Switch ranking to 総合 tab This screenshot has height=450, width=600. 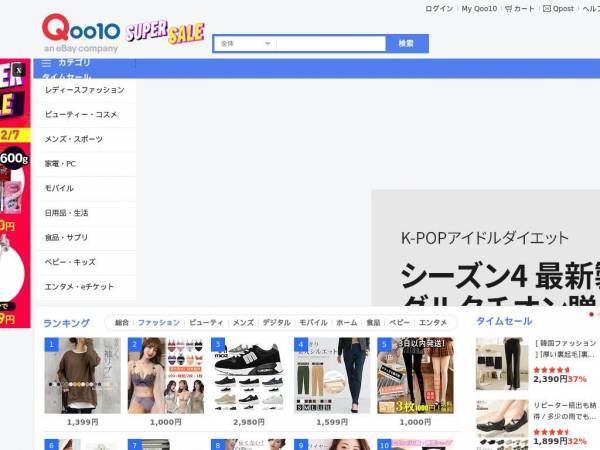point(122,323)
